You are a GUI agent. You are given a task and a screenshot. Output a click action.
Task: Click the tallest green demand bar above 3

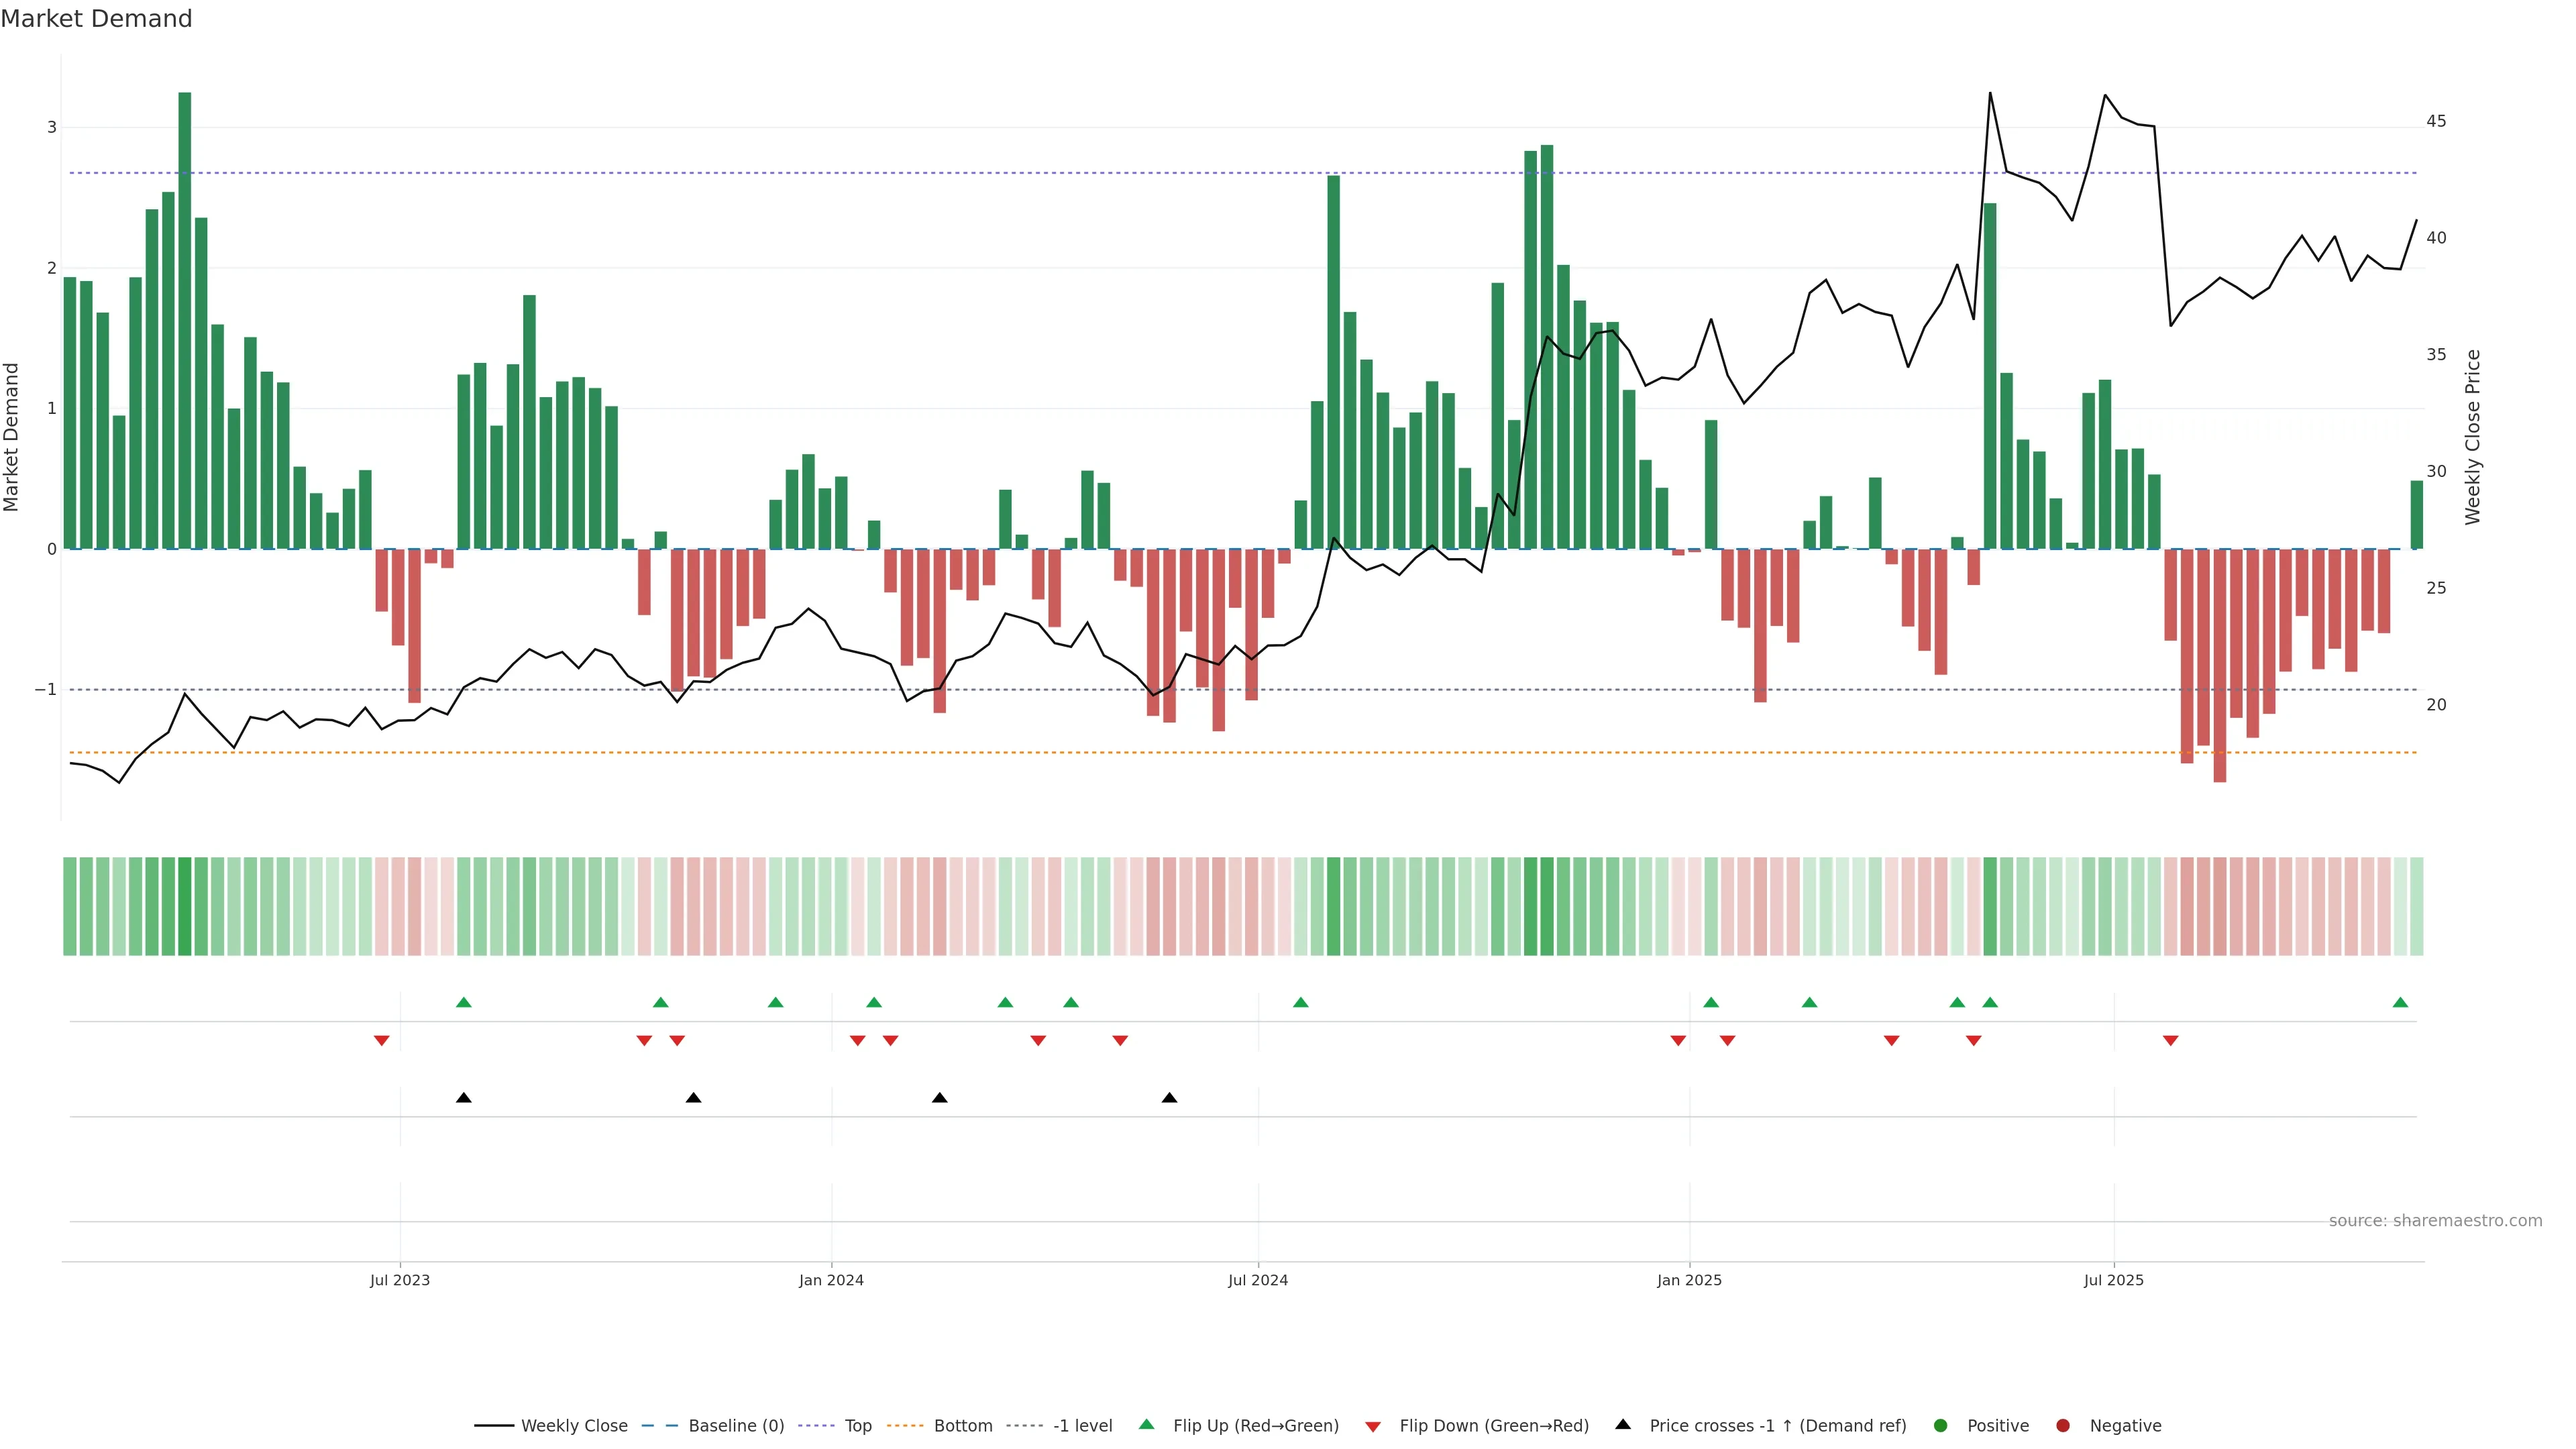185,320
